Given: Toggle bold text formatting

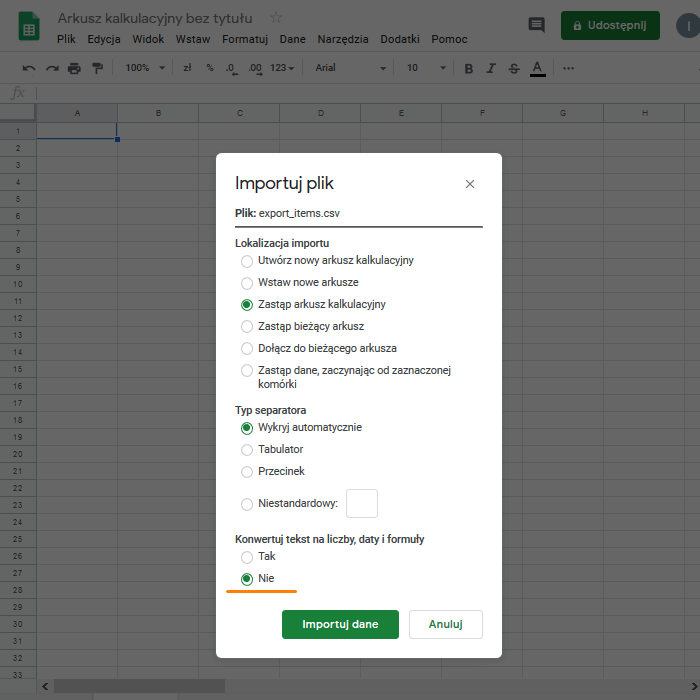Looking at the screenshot, I should [x=468, y=68].
